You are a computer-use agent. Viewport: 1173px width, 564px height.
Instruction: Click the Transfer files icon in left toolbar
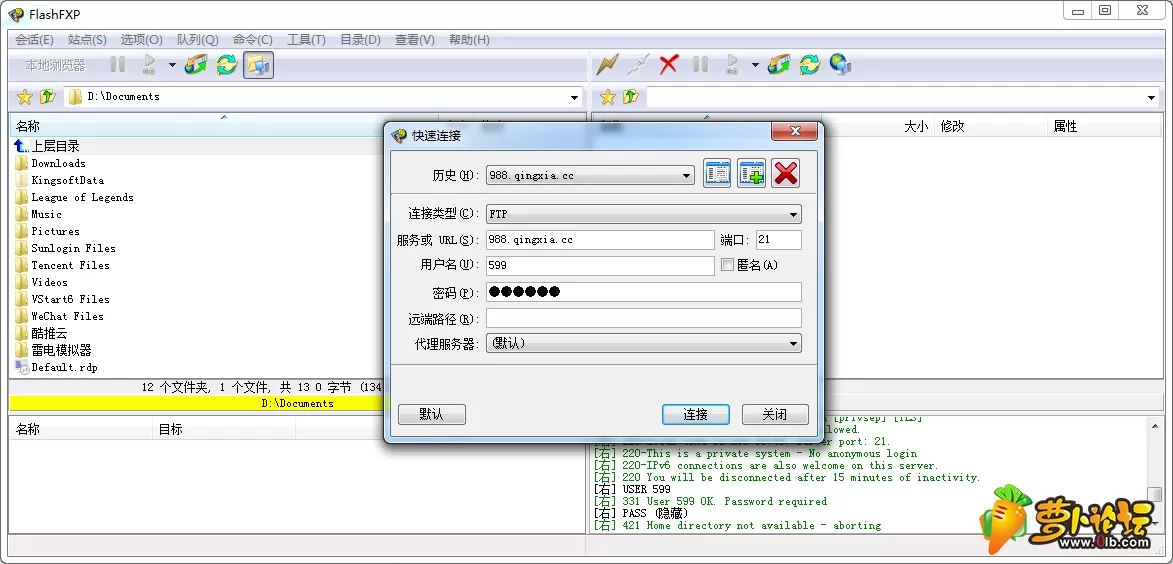tap(196, 65)
